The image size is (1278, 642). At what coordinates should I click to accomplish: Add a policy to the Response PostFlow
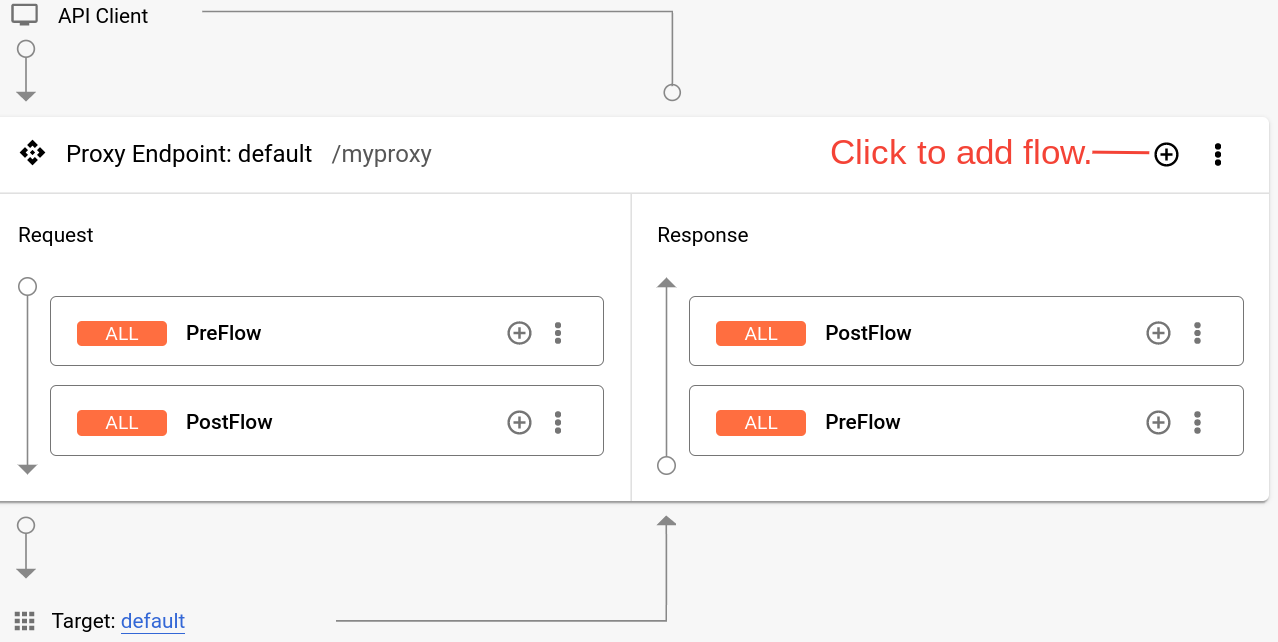1158,332
